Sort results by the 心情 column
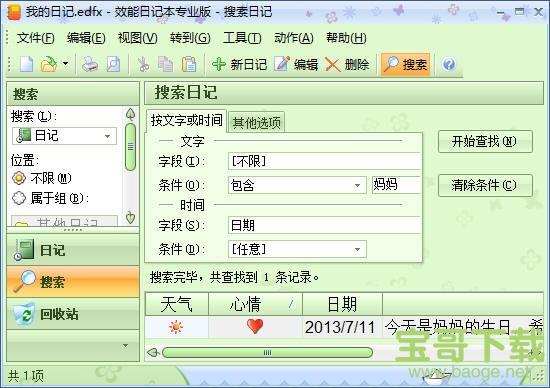 coord(255,304)
